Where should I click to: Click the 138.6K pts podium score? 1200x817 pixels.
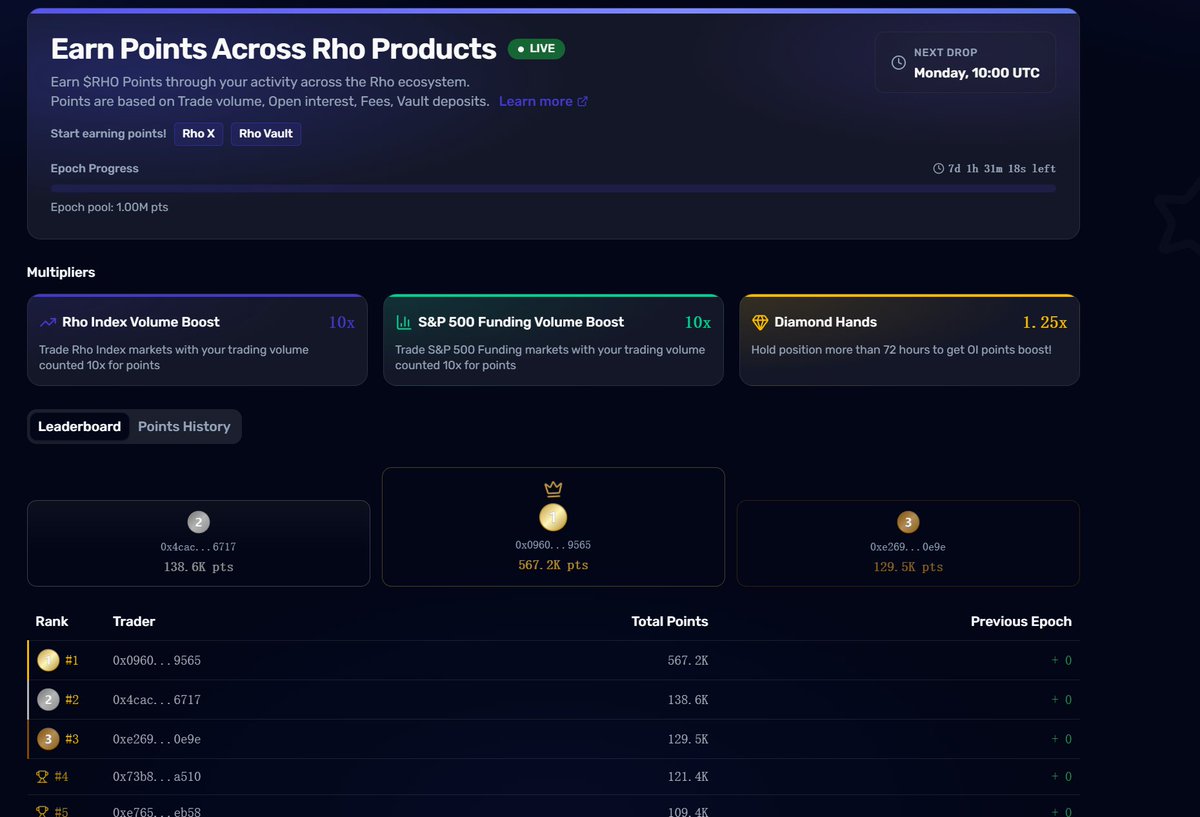click(x=198, y=567)
